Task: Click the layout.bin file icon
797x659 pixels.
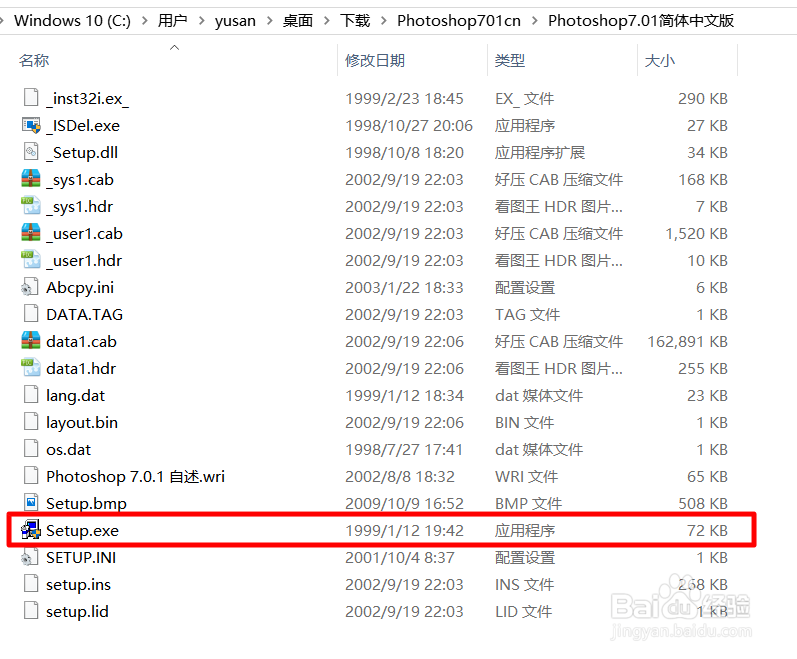Action: (31, 421)
